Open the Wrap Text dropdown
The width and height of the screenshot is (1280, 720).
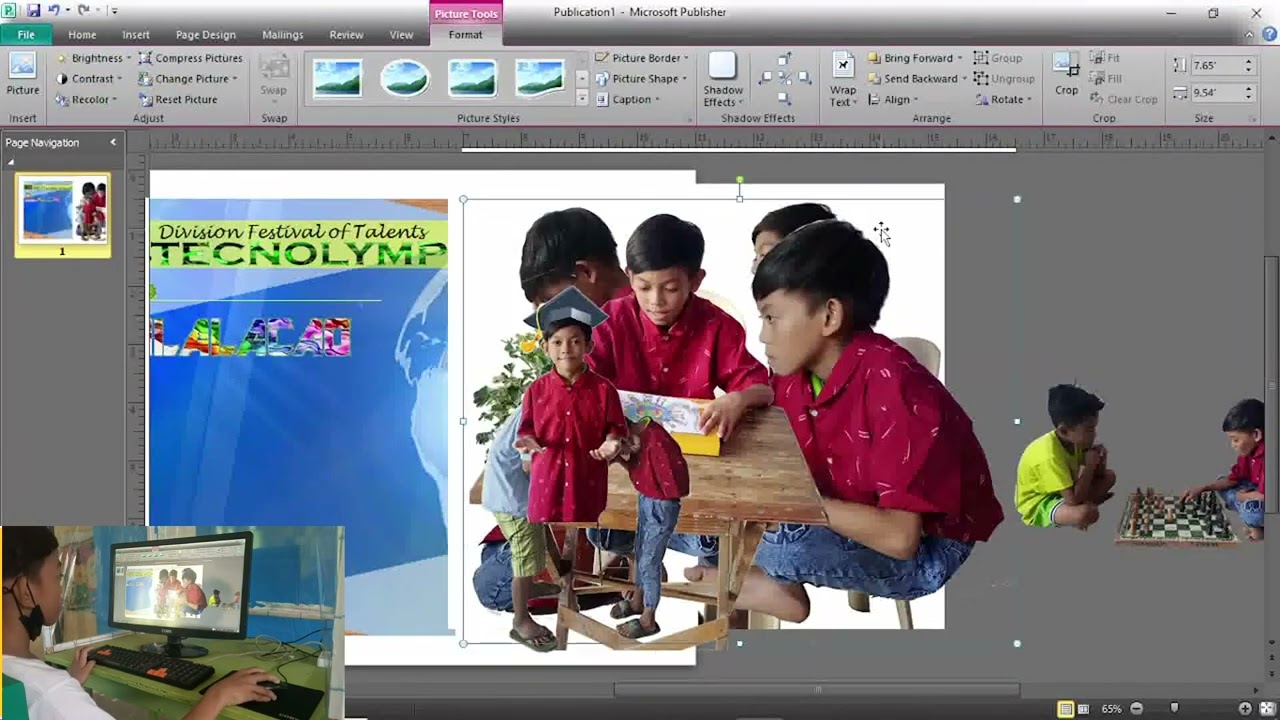(842, 79)
